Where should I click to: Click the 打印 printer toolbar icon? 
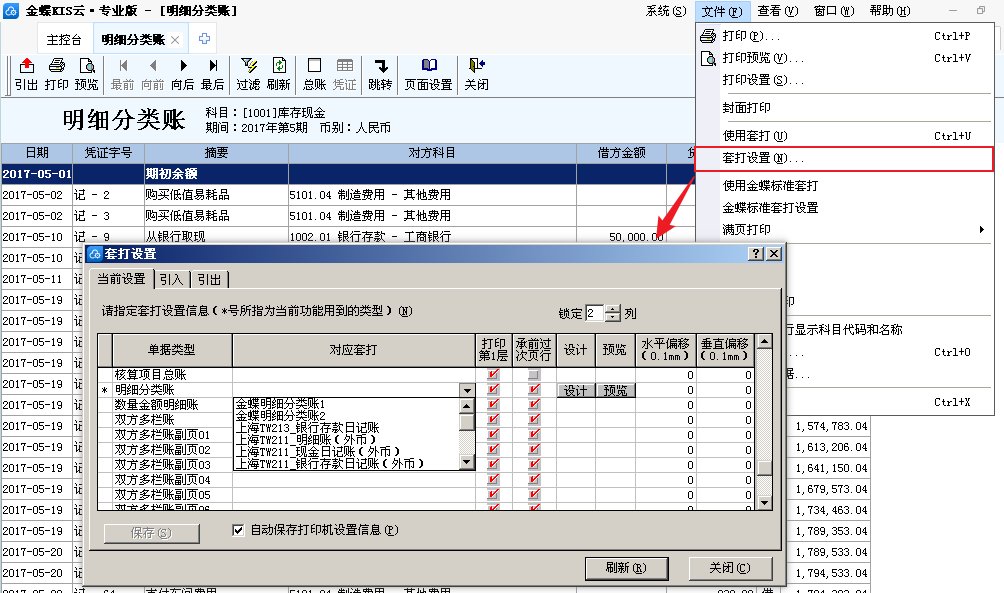pyautogui.click(x=57, y=74)
